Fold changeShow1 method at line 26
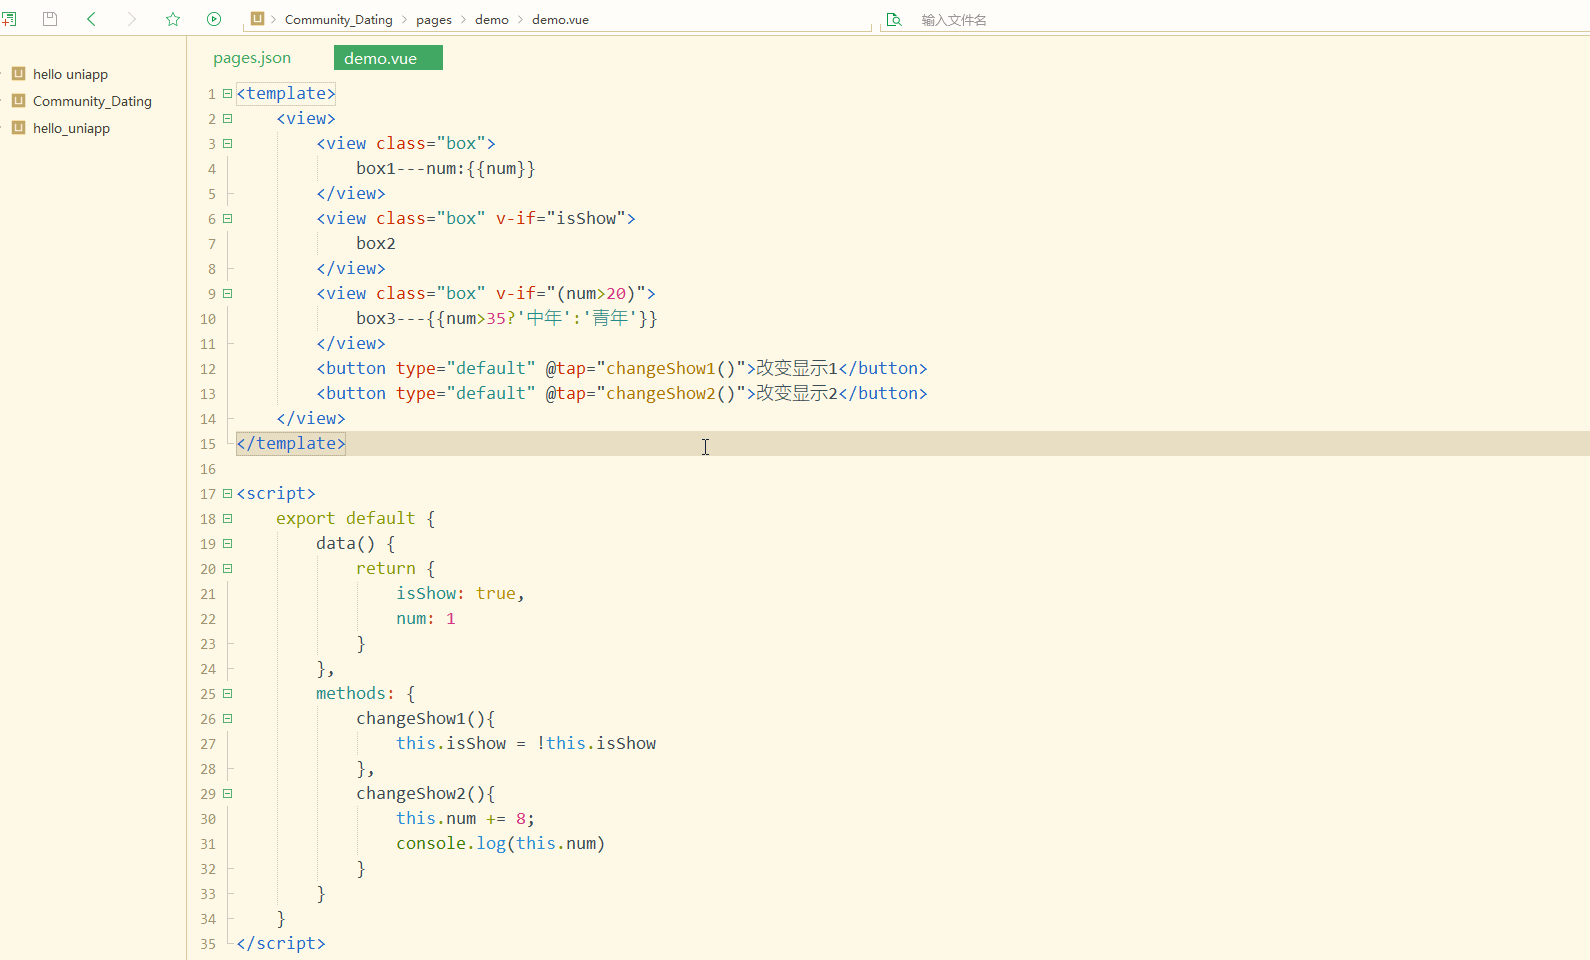This screenshot has width=1590, height=960. pos(228,718)
